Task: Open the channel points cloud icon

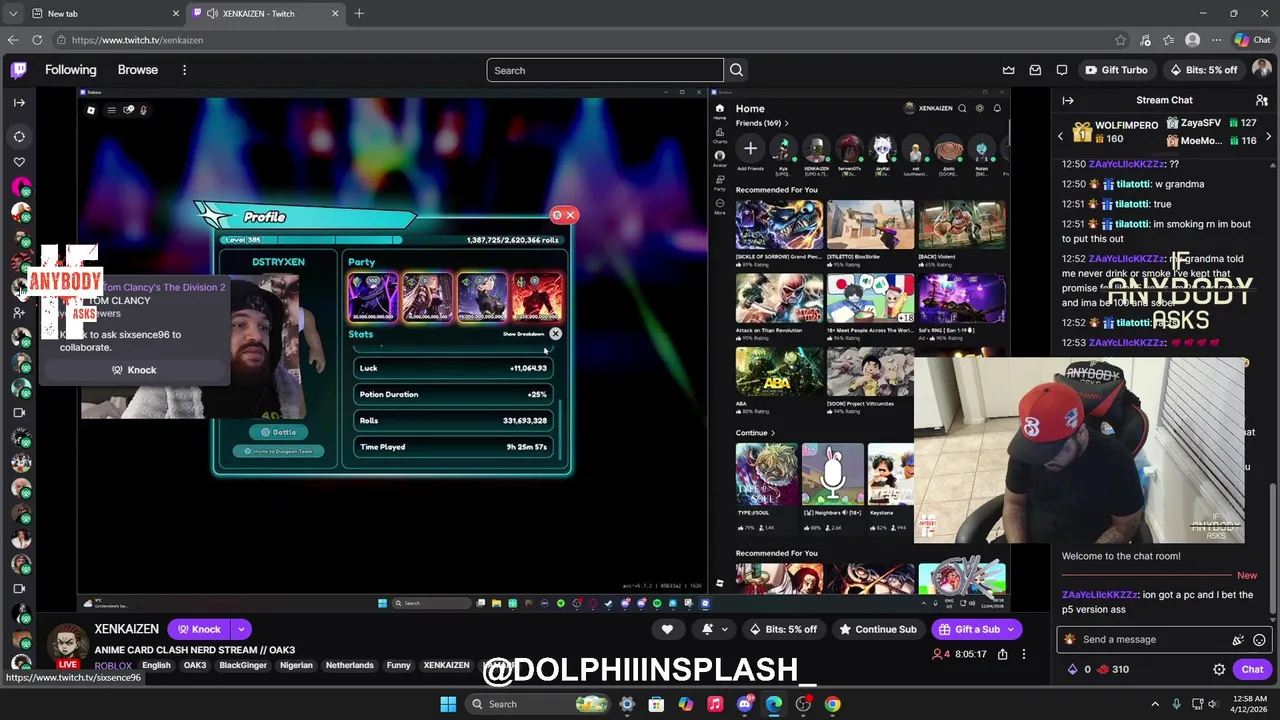Action: 1103,670
